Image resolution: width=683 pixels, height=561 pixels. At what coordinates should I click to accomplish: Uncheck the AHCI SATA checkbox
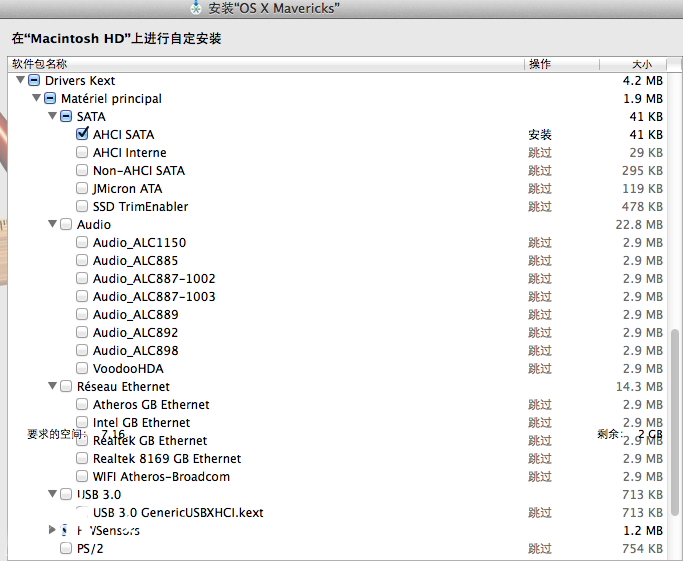coord(82,134)
